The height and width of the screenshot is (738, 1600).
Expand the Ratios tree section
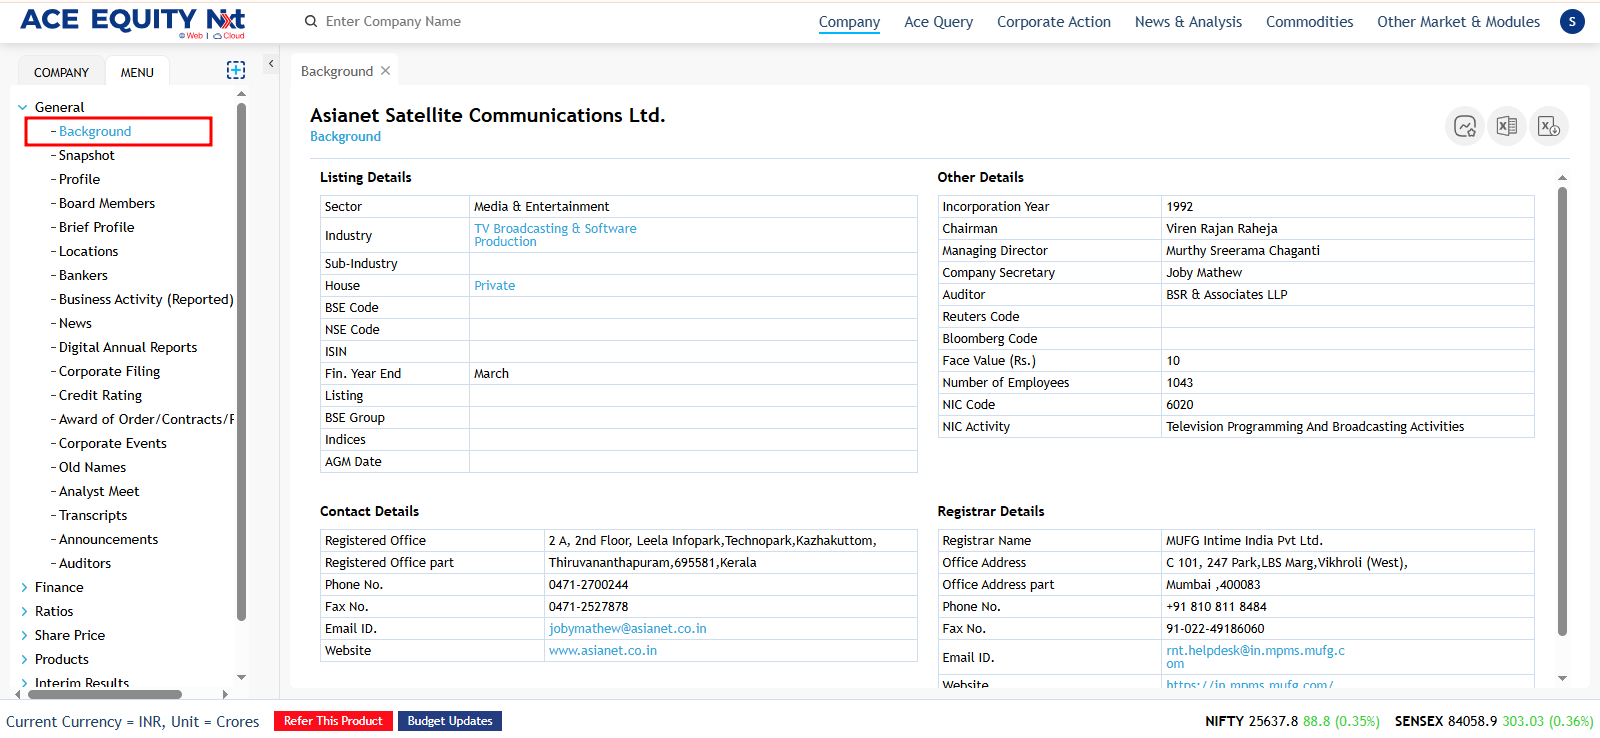pos(23,611)
